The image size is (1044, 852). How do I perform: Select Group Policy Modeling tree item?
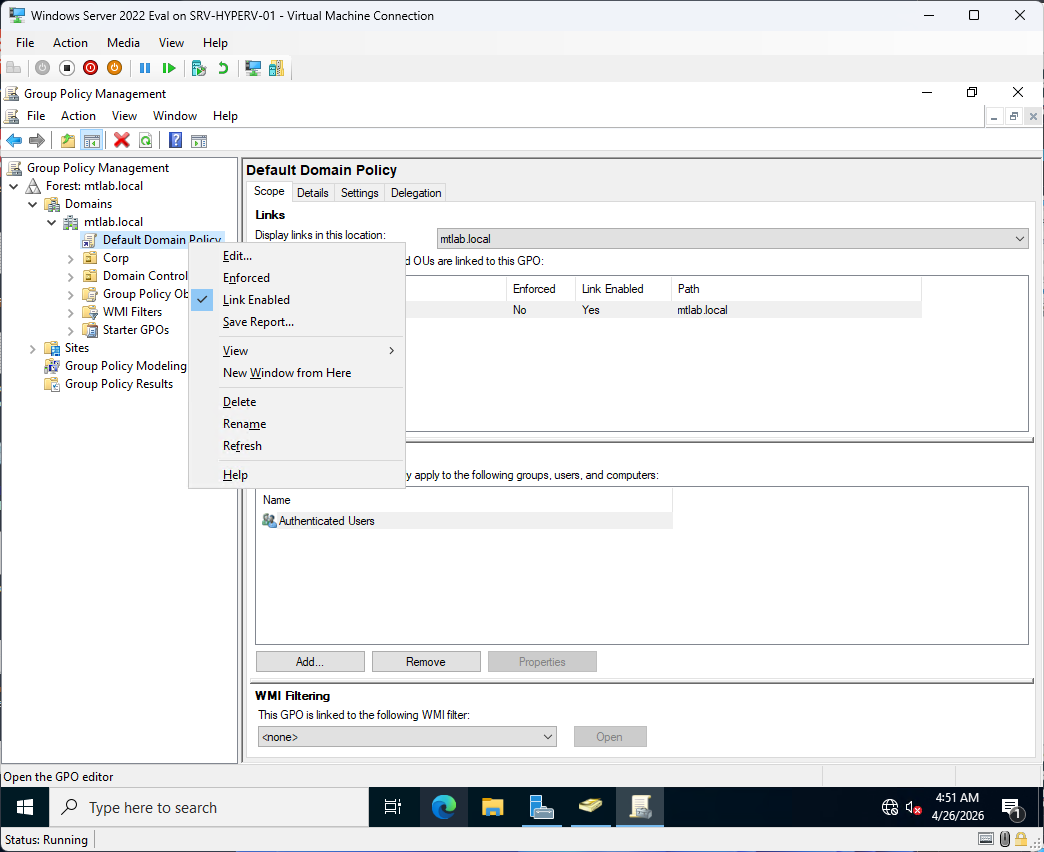click(125, 366)
